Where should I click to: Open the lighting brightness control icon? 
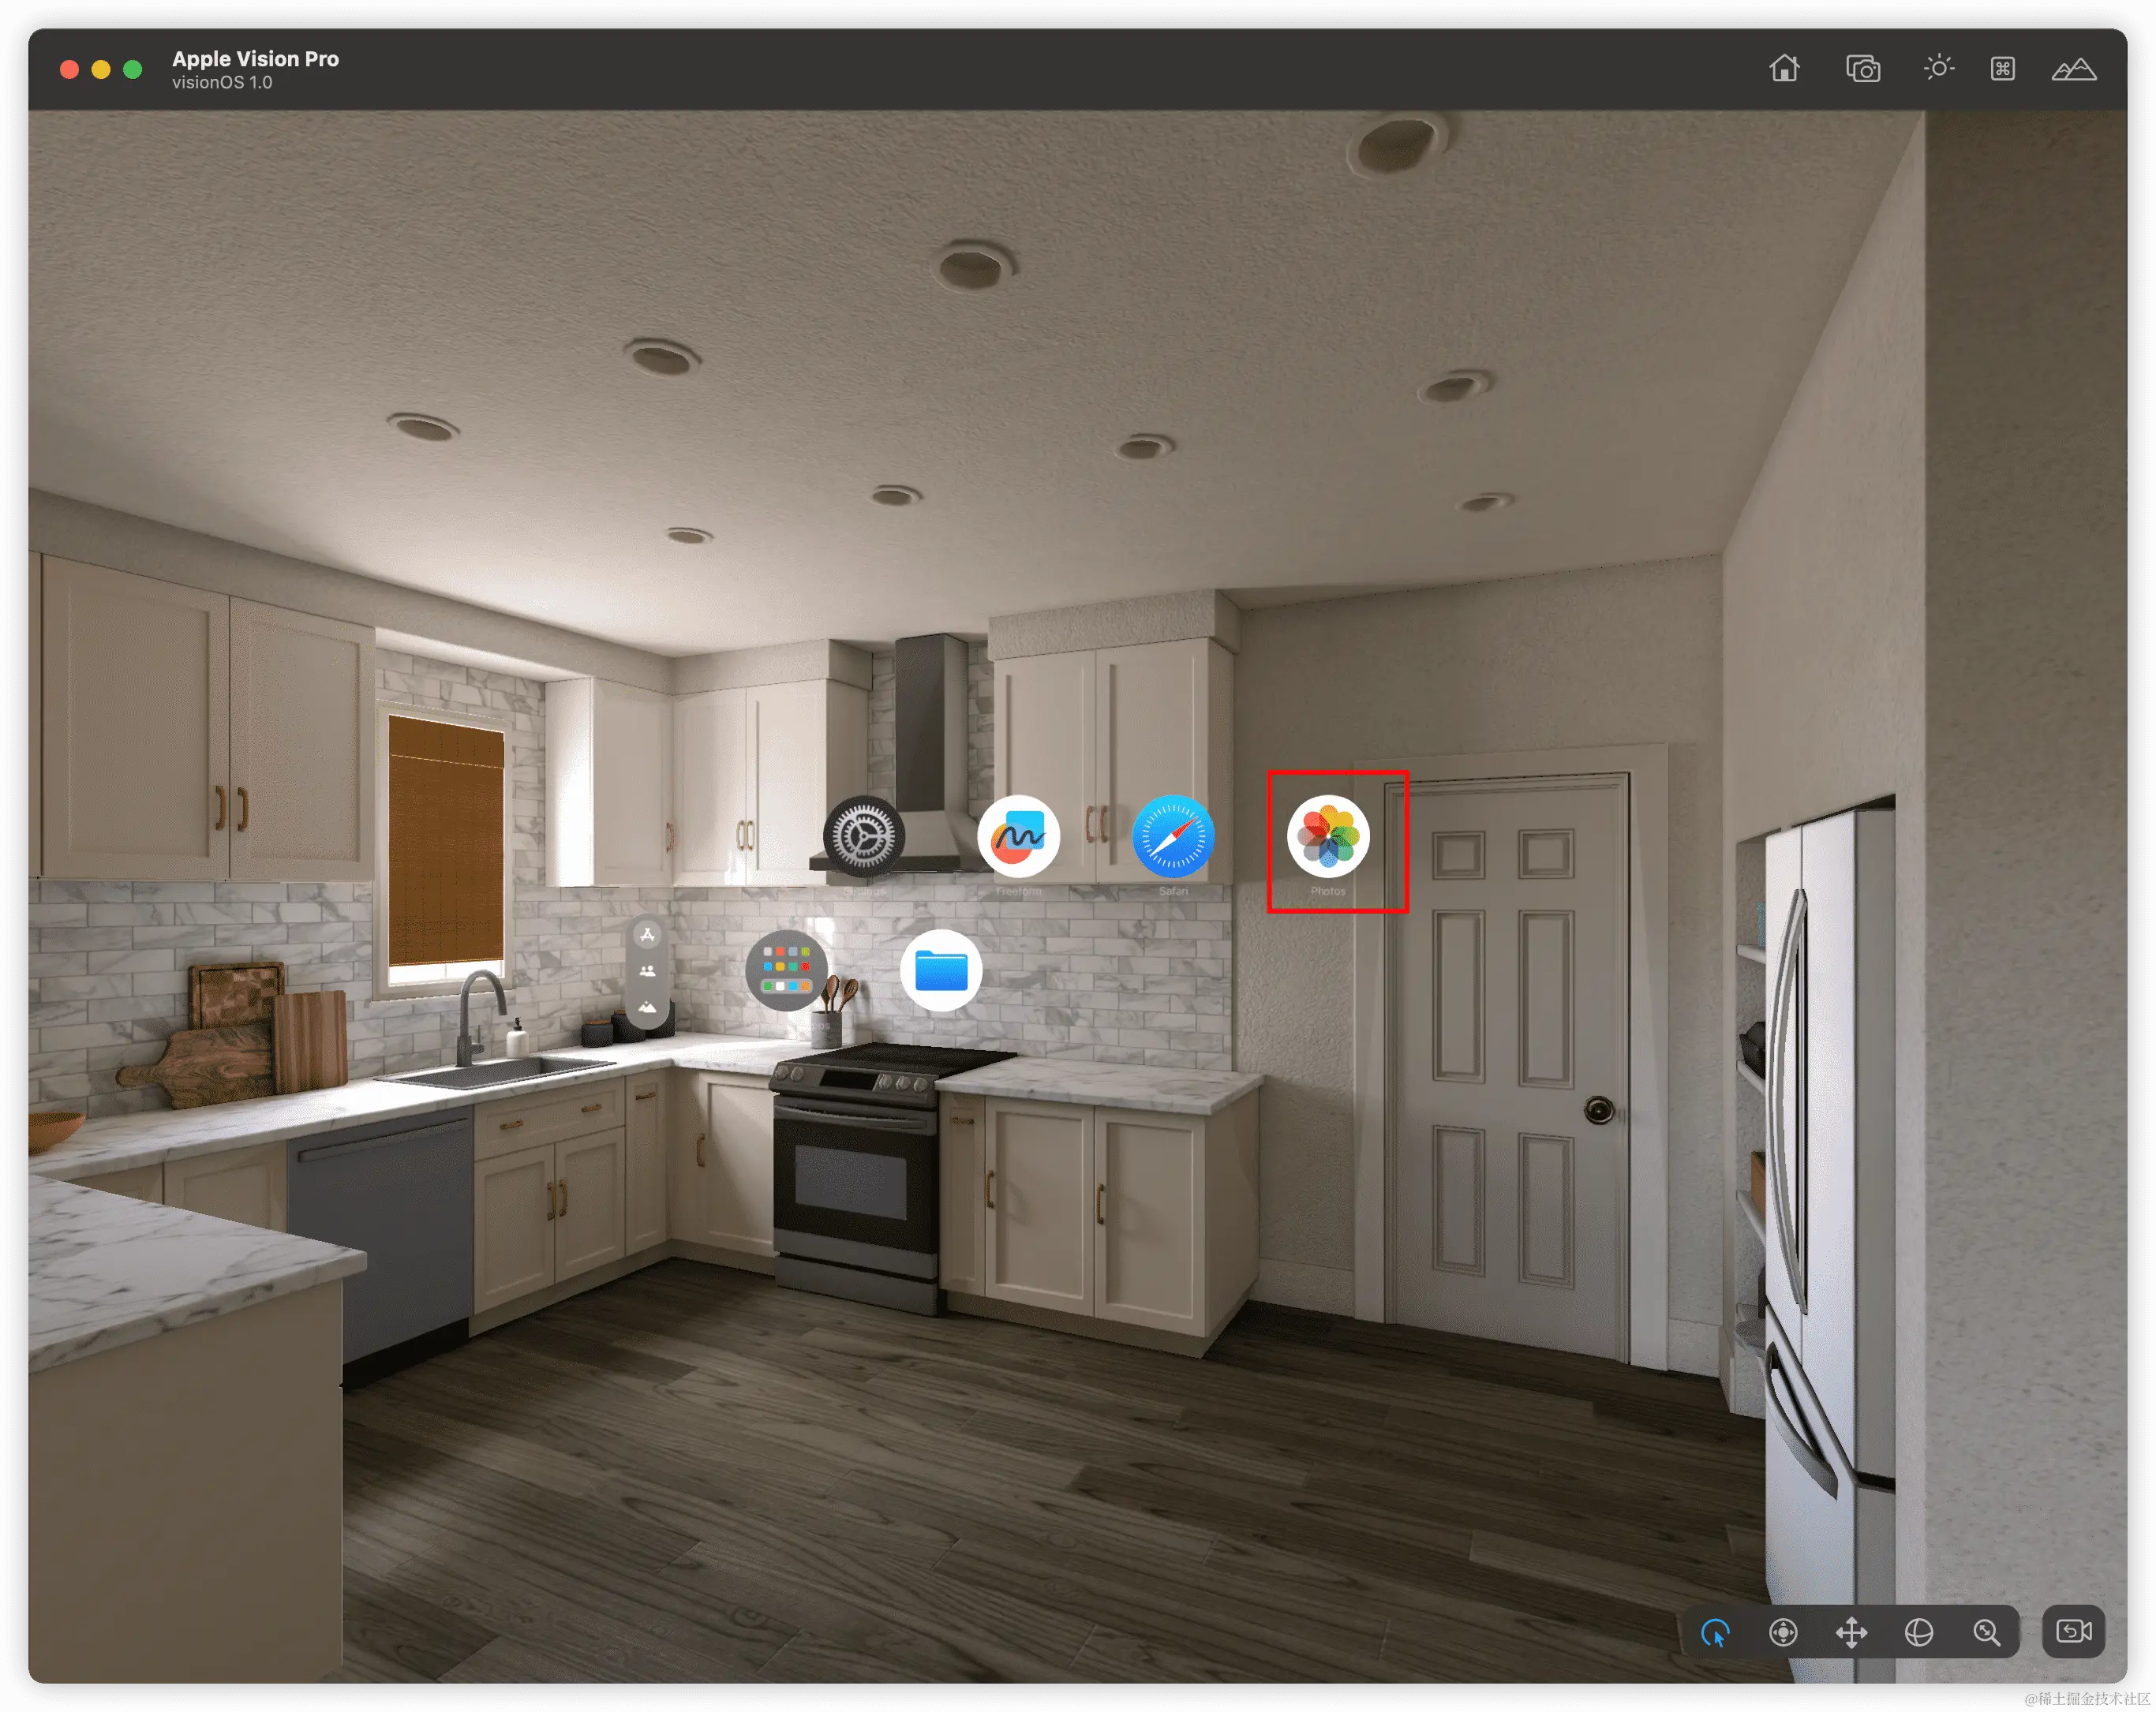click(1938, 68)
